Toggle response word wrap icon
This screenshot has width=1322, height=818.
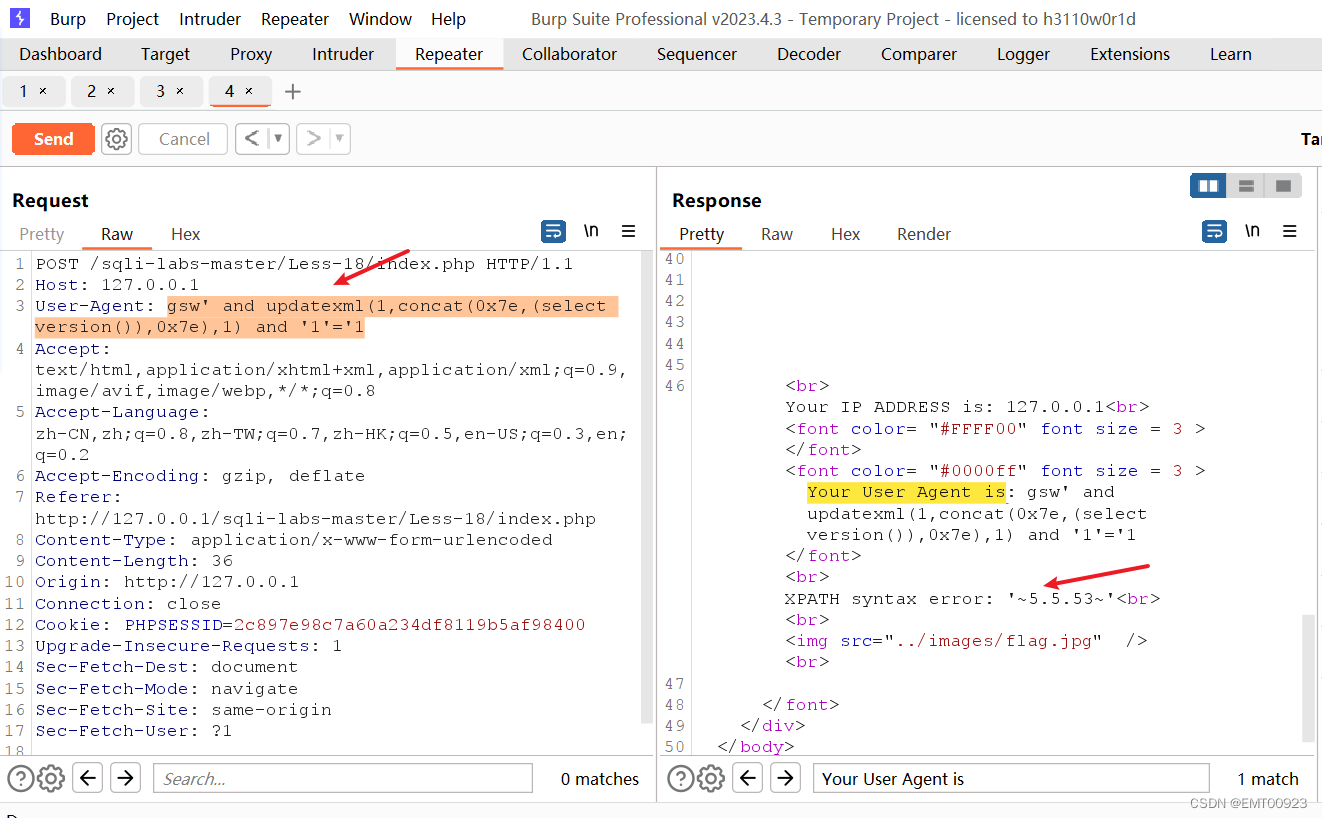coord(1214,232)
